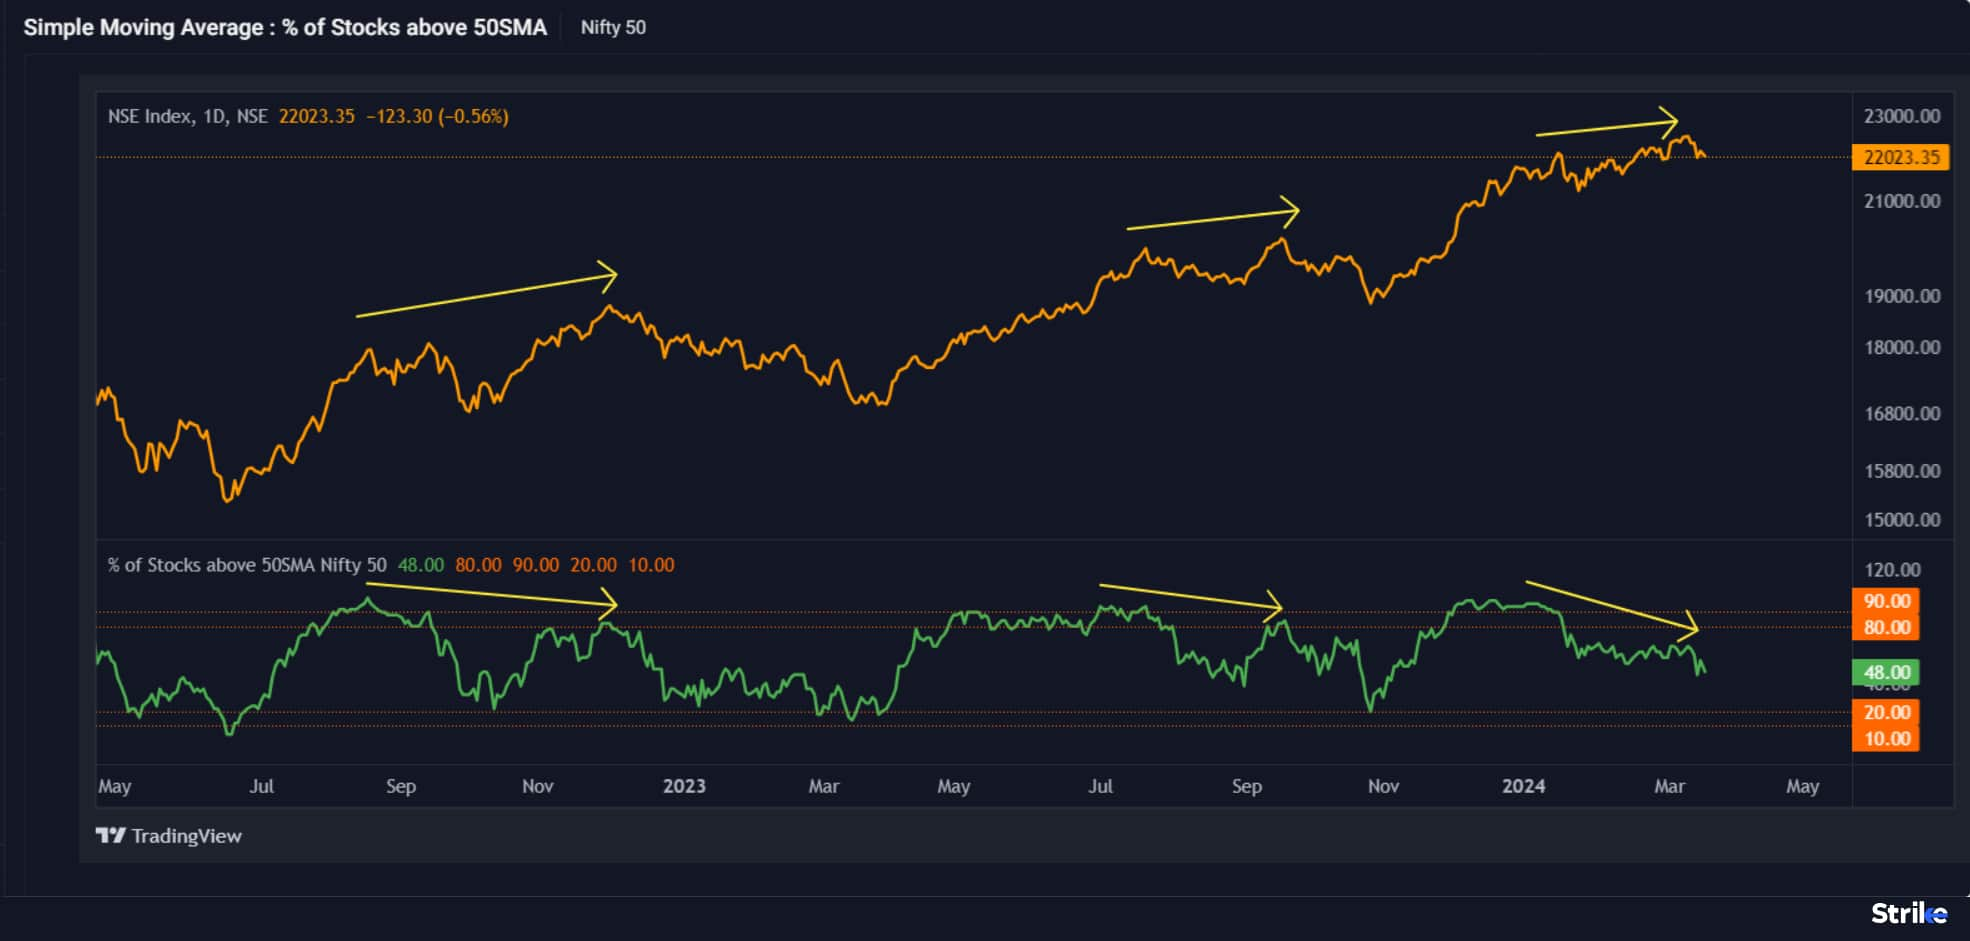Image resolution: width=1970 pixels, height=941 pixels.
Task: Click the 23000.00 price axis label
Action: pos(1901,116)
